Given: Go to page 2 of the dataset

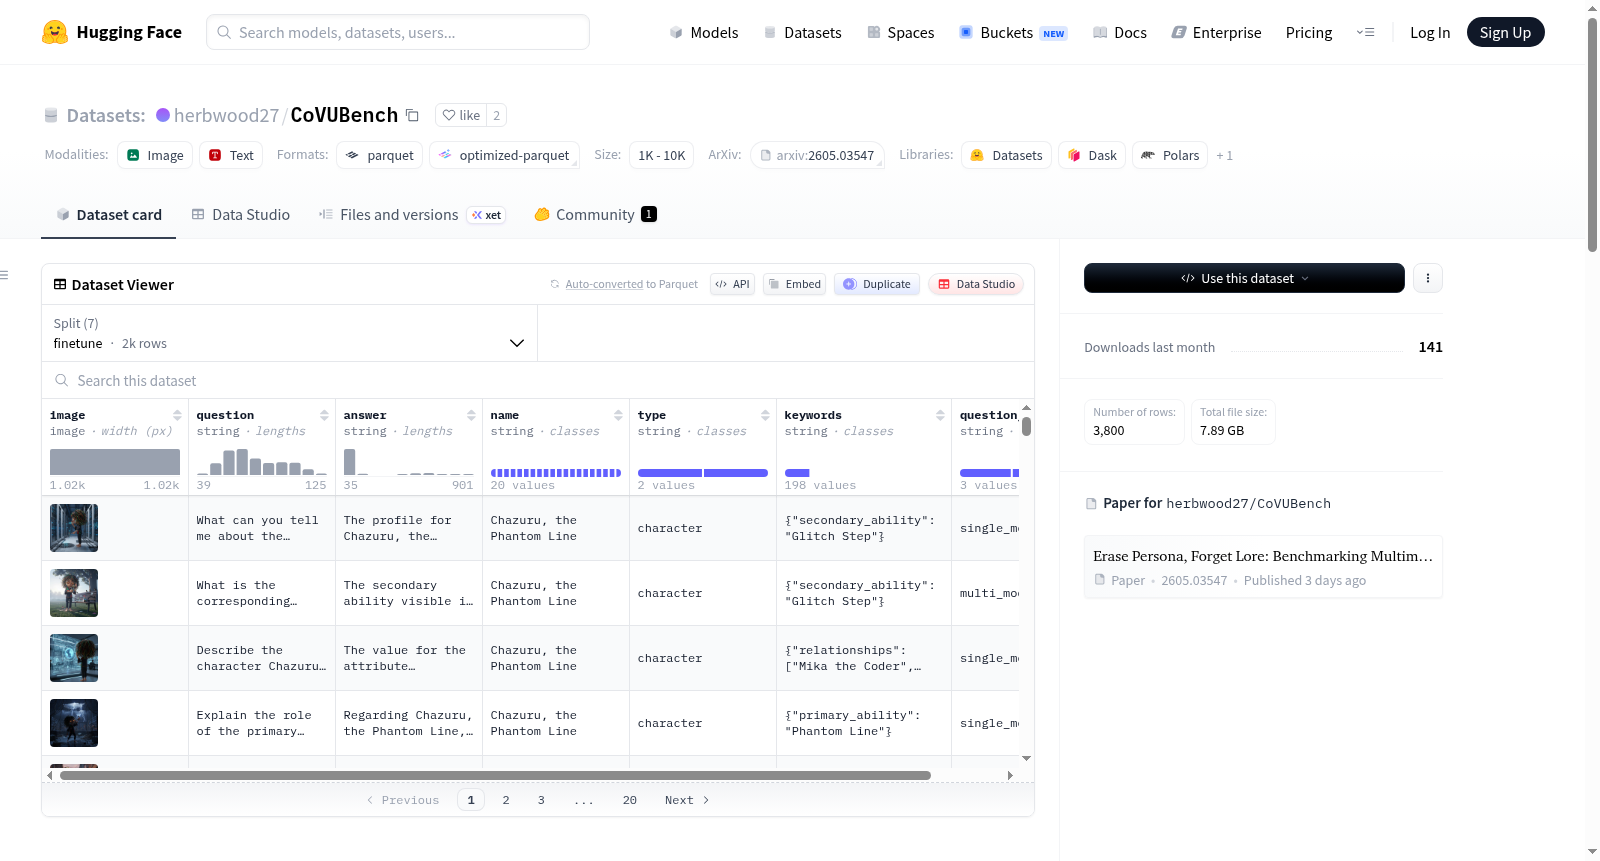Looking at the screenshot, I should point(506,800).
